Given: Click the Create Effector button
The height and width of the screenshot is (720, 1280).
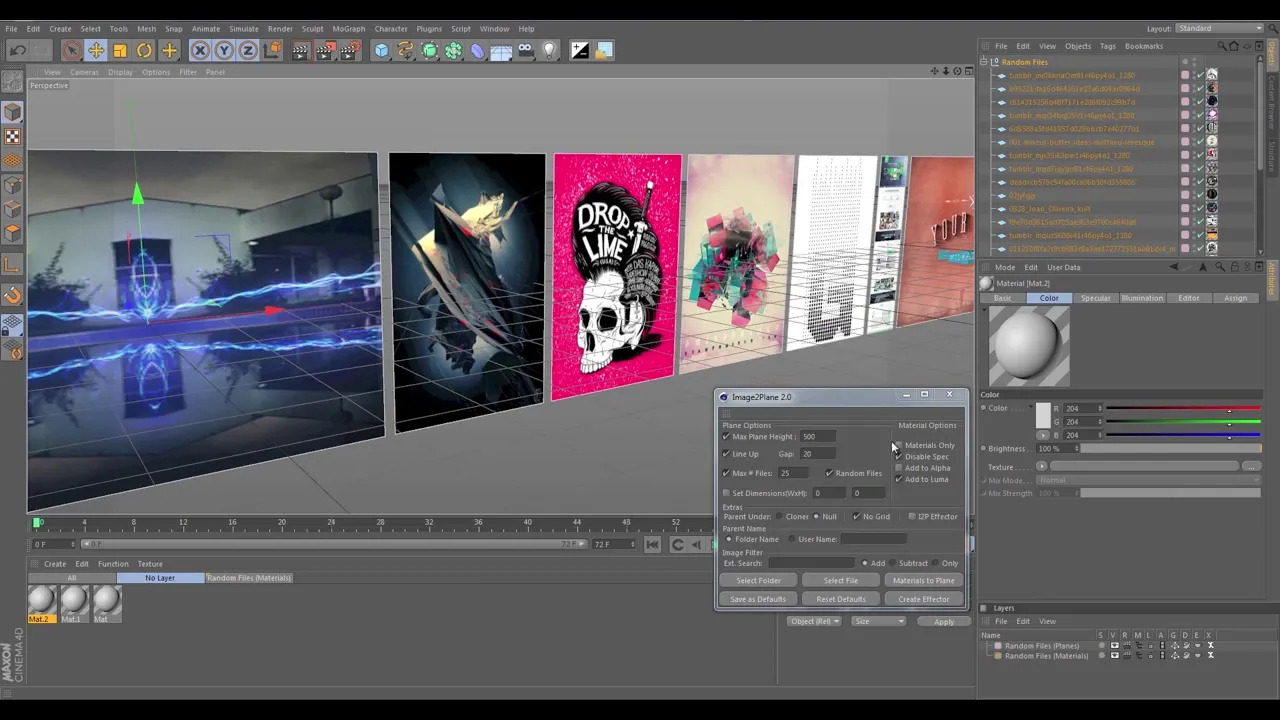Looking at the screenshot, I should pyautogui.click(x=923, y=599).
